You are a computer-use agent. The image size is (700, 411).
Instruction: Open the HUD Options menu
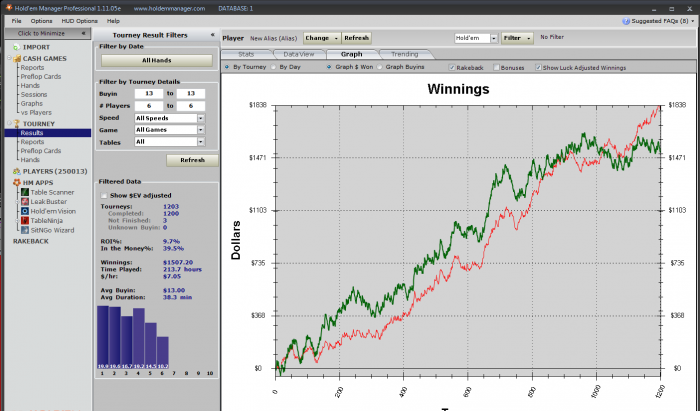tap(79, 21)
